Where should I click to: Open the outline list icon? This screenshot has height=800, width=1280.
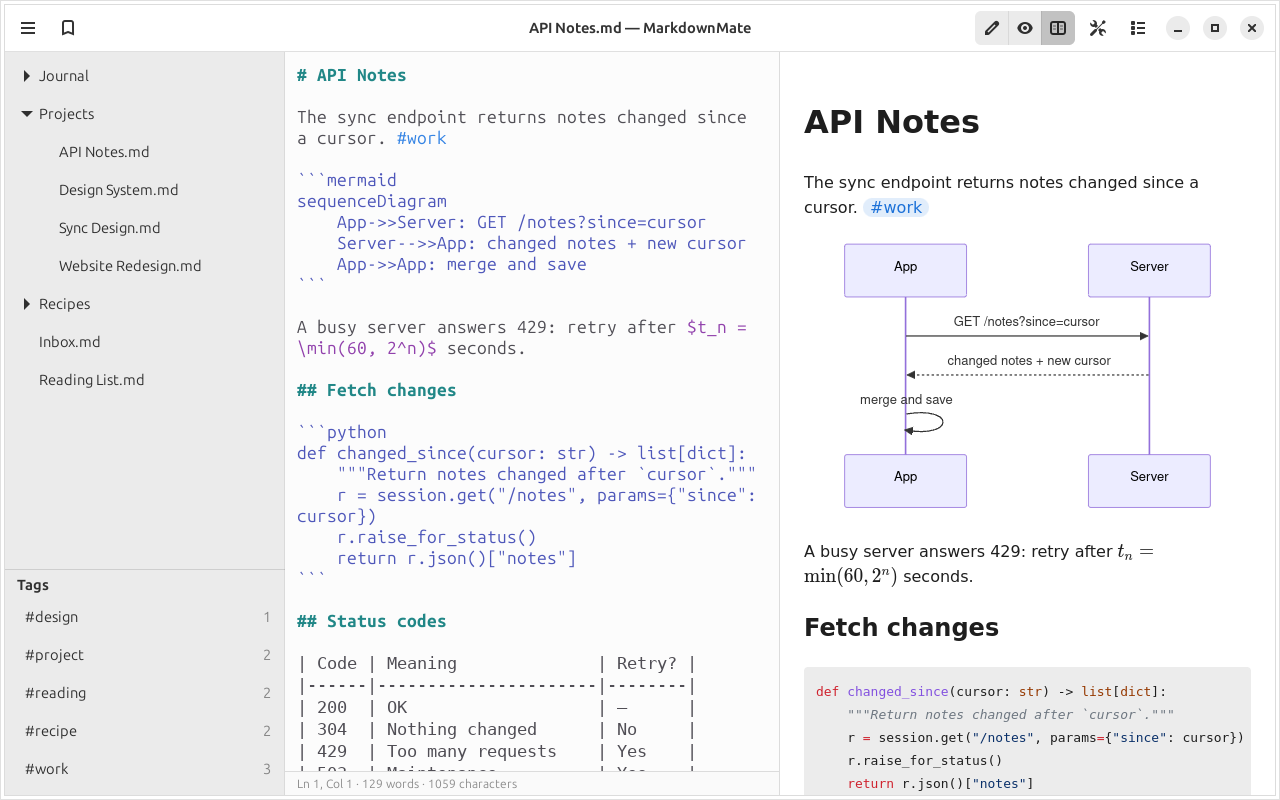[1138, 28]
